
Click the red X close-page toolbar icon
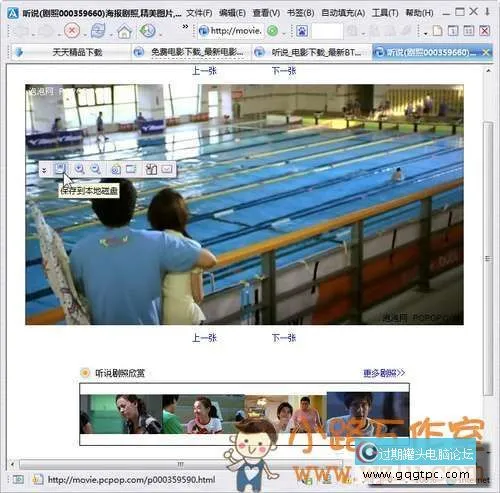pos(484,31)
